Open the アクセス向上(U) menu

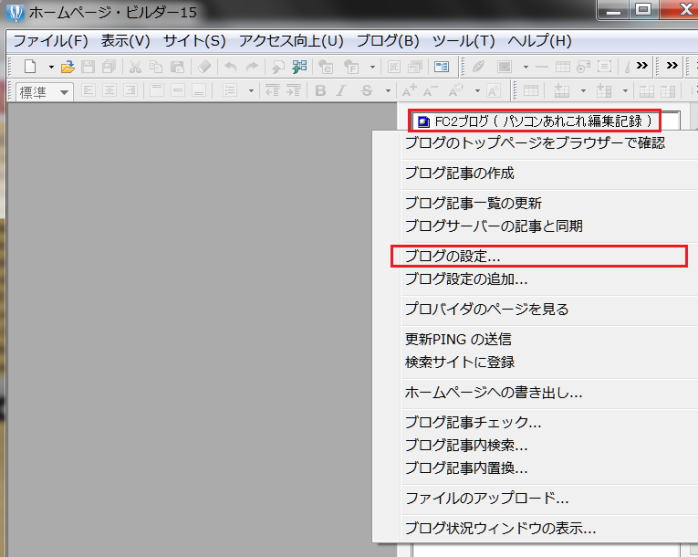point(291,41)
